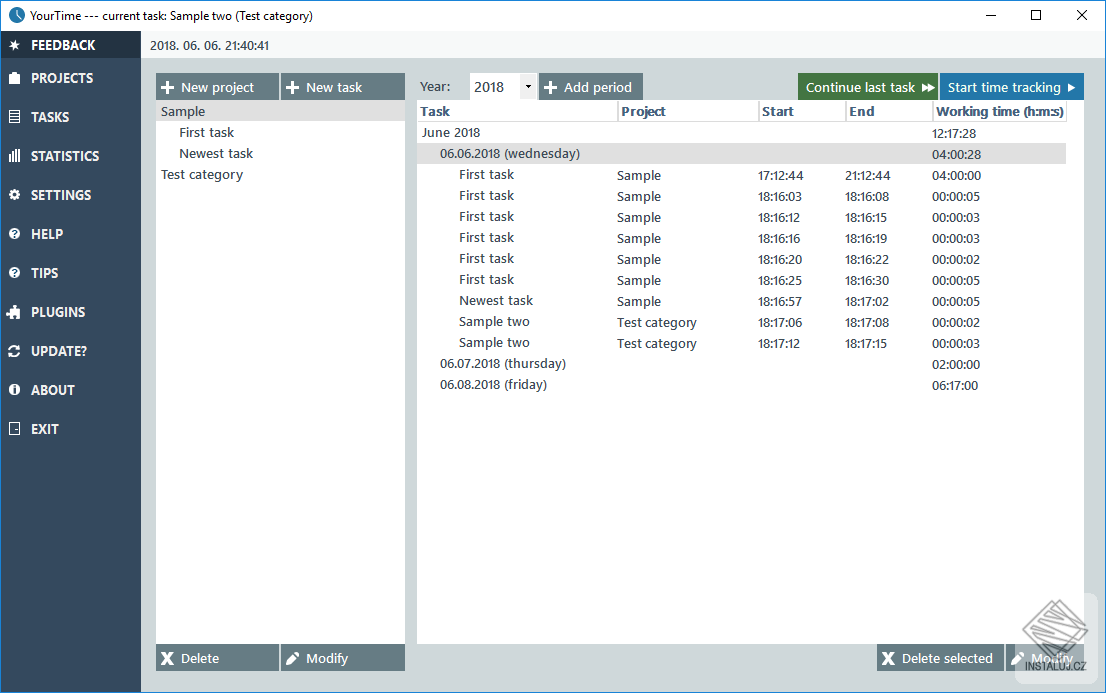Click Start time tracking button

pyautogui.click(x=1011, y=87)
